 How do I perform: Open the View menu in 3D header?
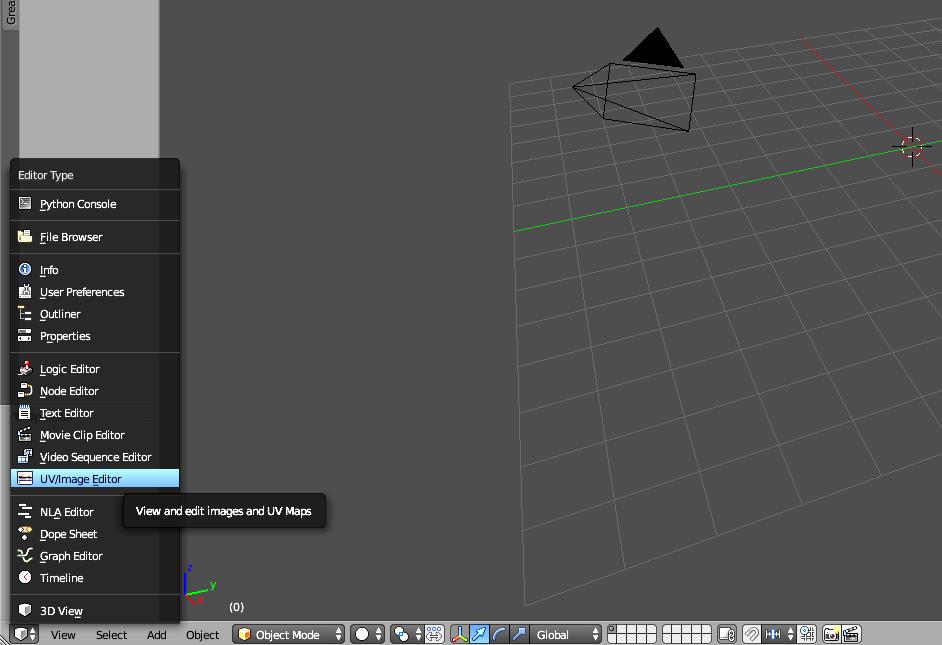63,635
